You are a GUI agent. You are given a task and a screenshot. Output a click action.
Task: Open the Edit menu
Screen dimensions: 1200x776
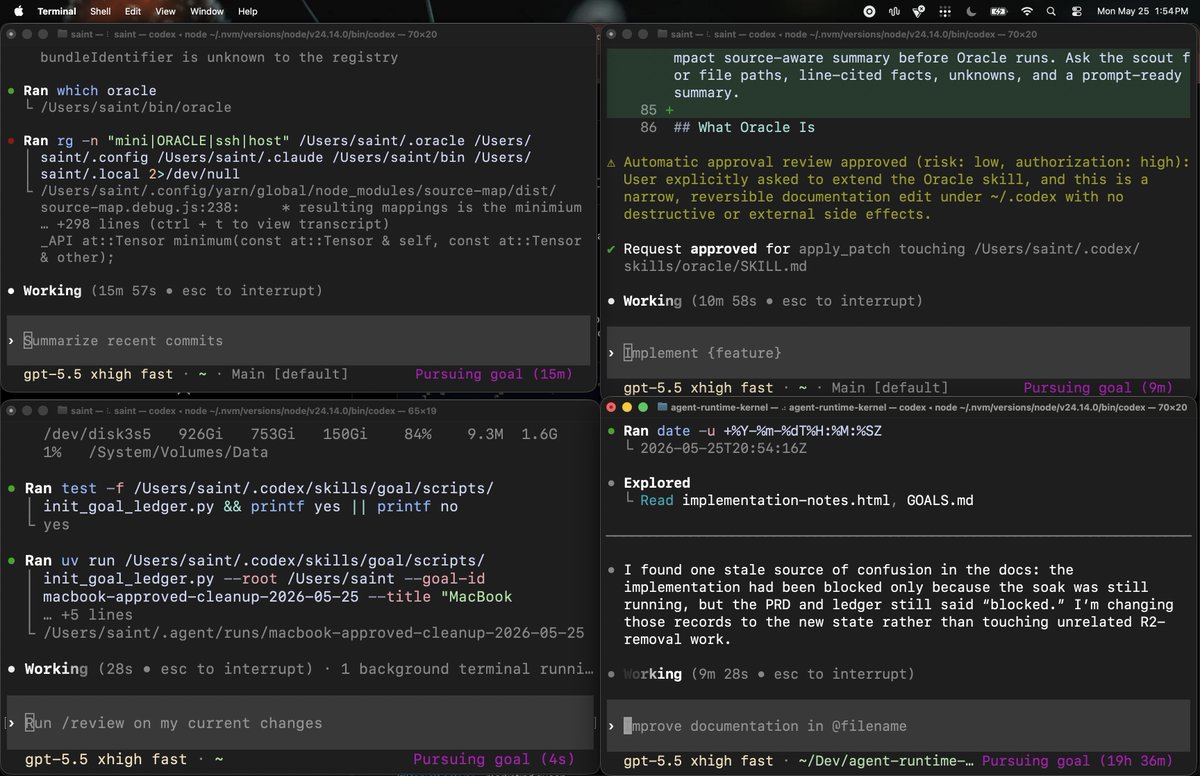pos(133,11)
